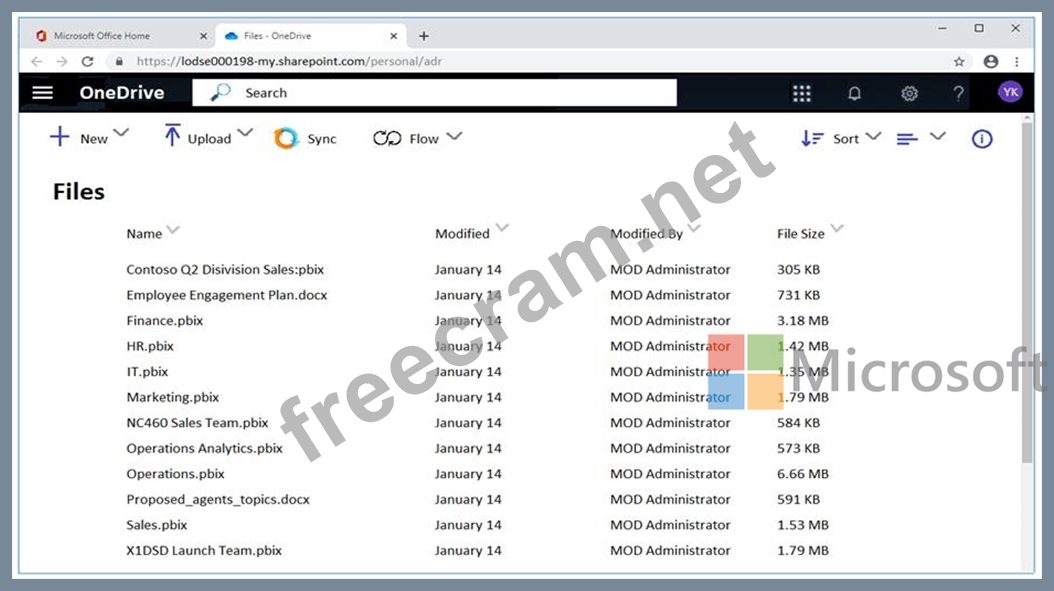This screenshot has width=1054, height=591.
Task: Click the Flow icon
Action: coord(387,139)
